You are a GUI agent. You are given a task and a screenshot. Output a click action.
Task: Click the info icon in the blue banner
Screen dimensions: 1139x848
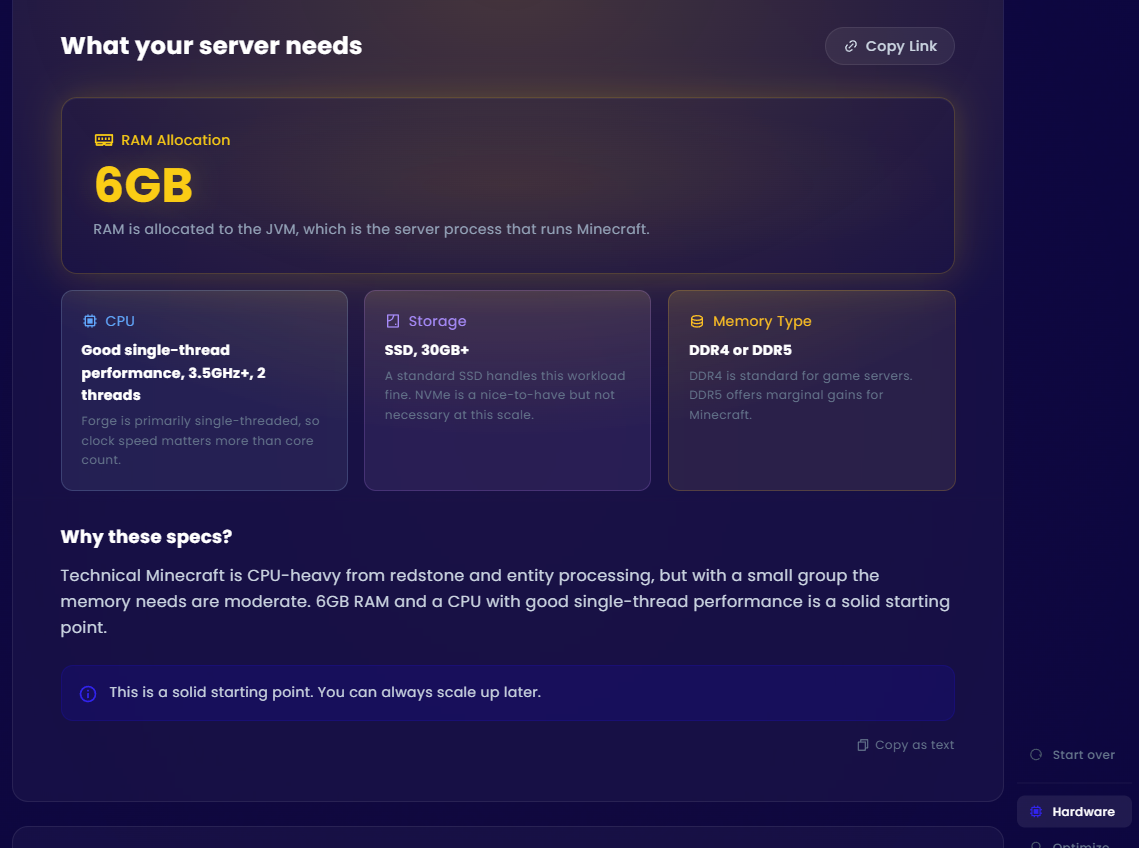87,693
